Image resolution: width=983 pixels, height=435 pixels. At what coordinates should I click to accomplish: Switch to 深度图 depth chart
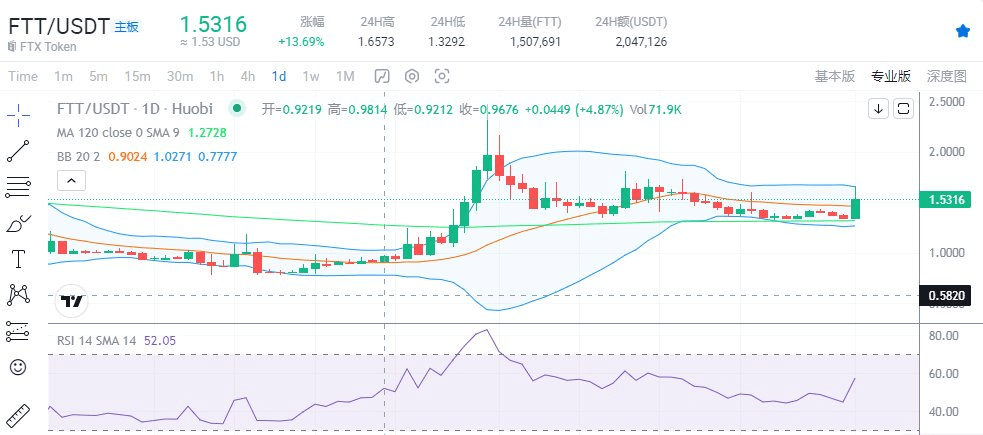coord(947,76)
